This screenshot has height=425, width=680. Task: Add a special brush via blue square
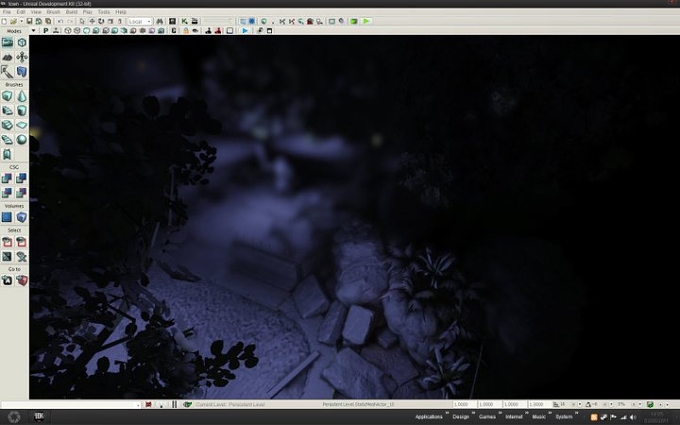[x=7, y=217]
